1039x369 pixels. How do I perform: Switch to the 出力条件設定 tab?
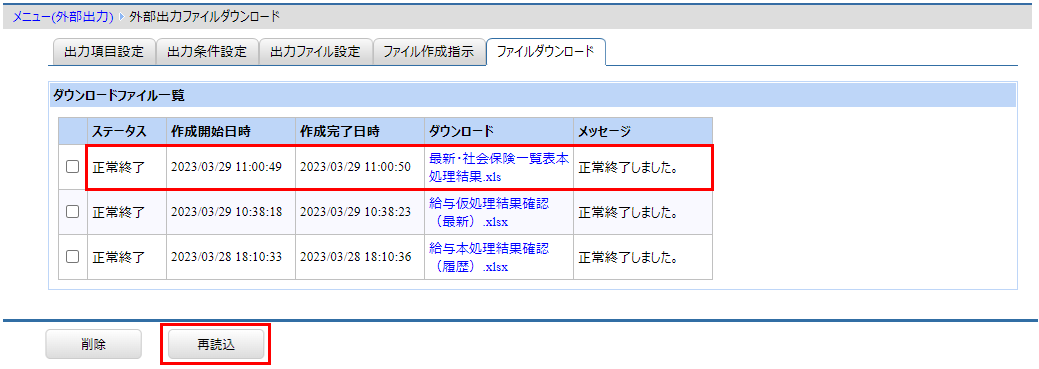[207, 52]
